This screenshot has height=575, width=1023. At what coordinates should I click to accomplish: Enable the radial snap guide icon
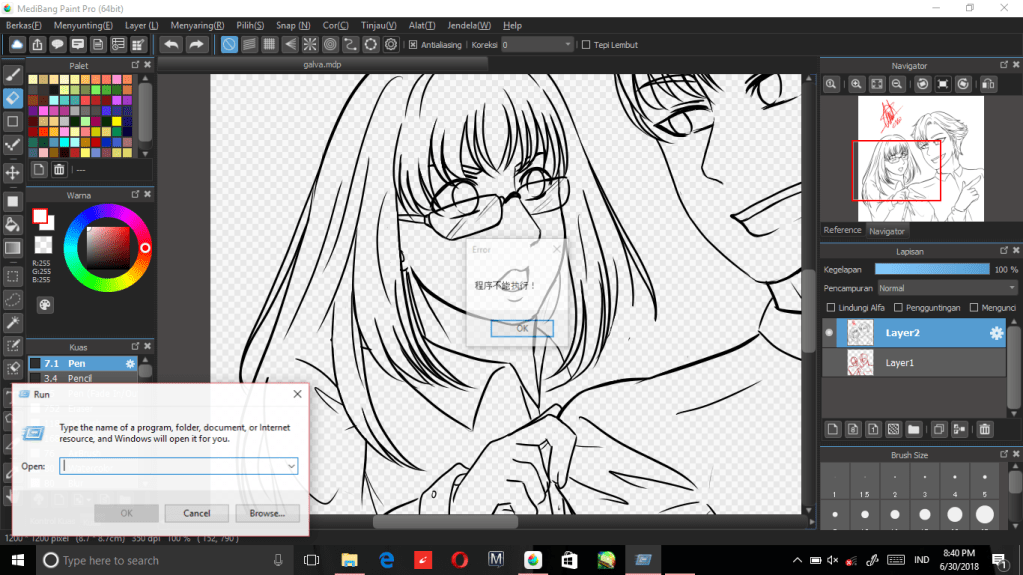(310, 45)
